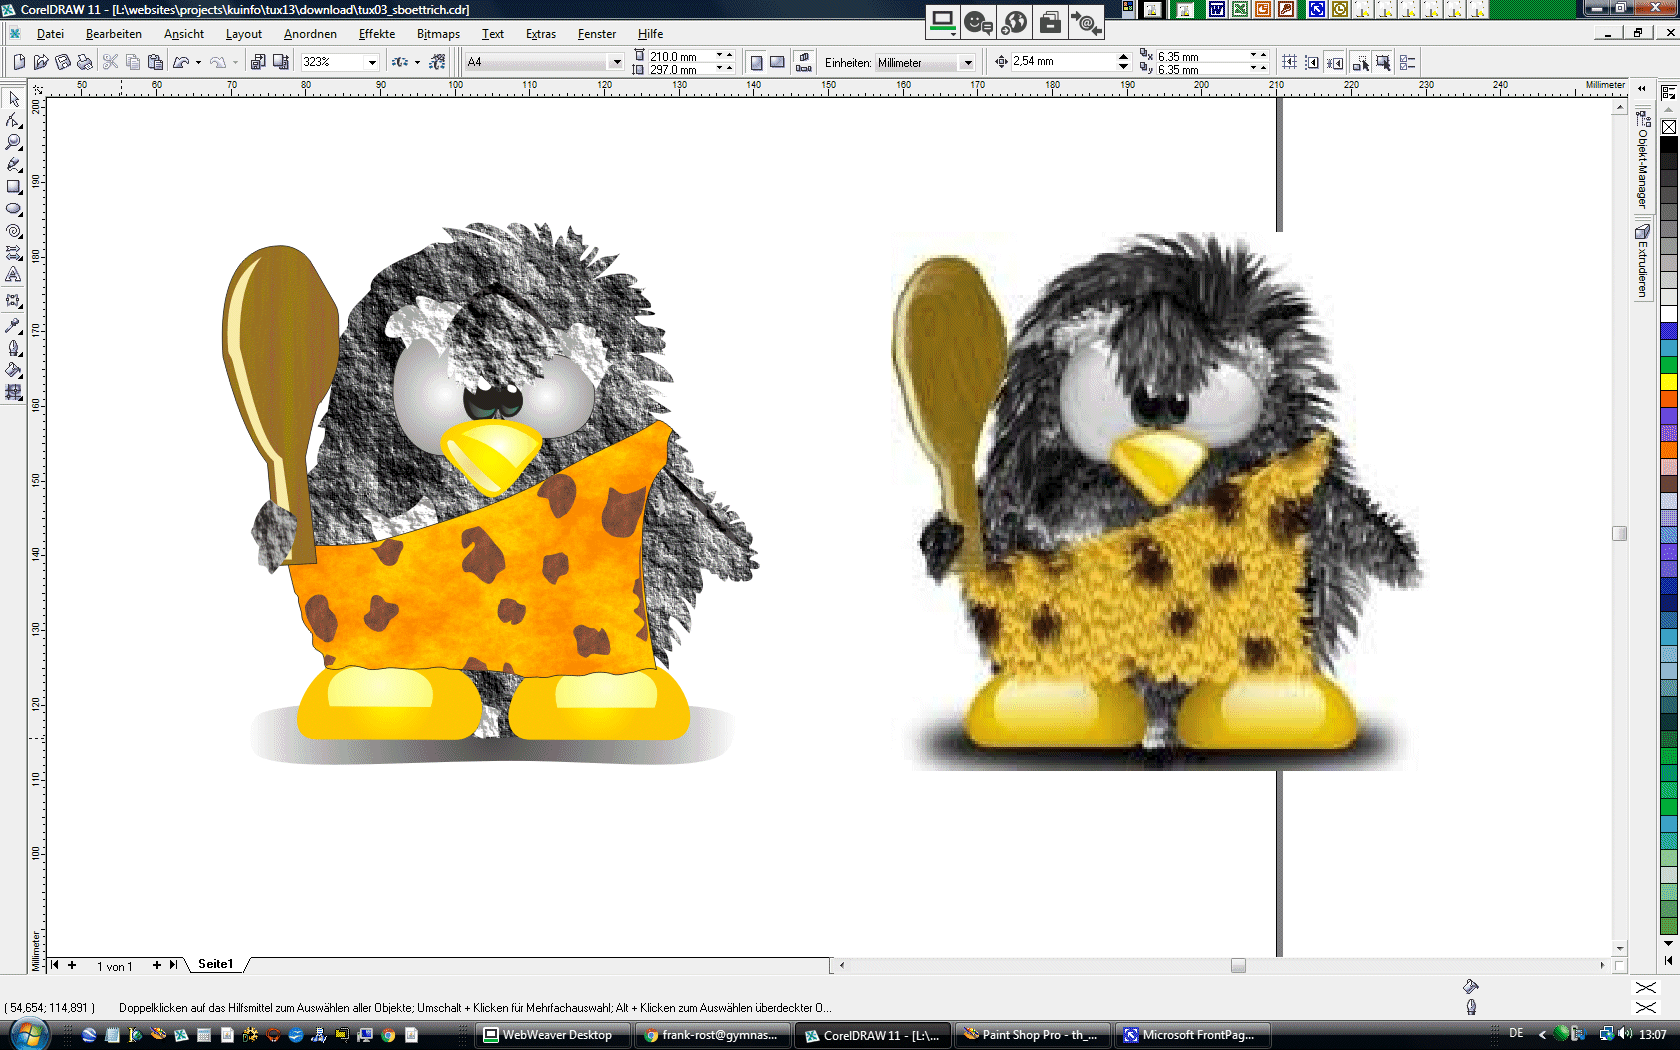Select the Interactive blend tool
1680x1050 pixels.
[x=14, y=300]
